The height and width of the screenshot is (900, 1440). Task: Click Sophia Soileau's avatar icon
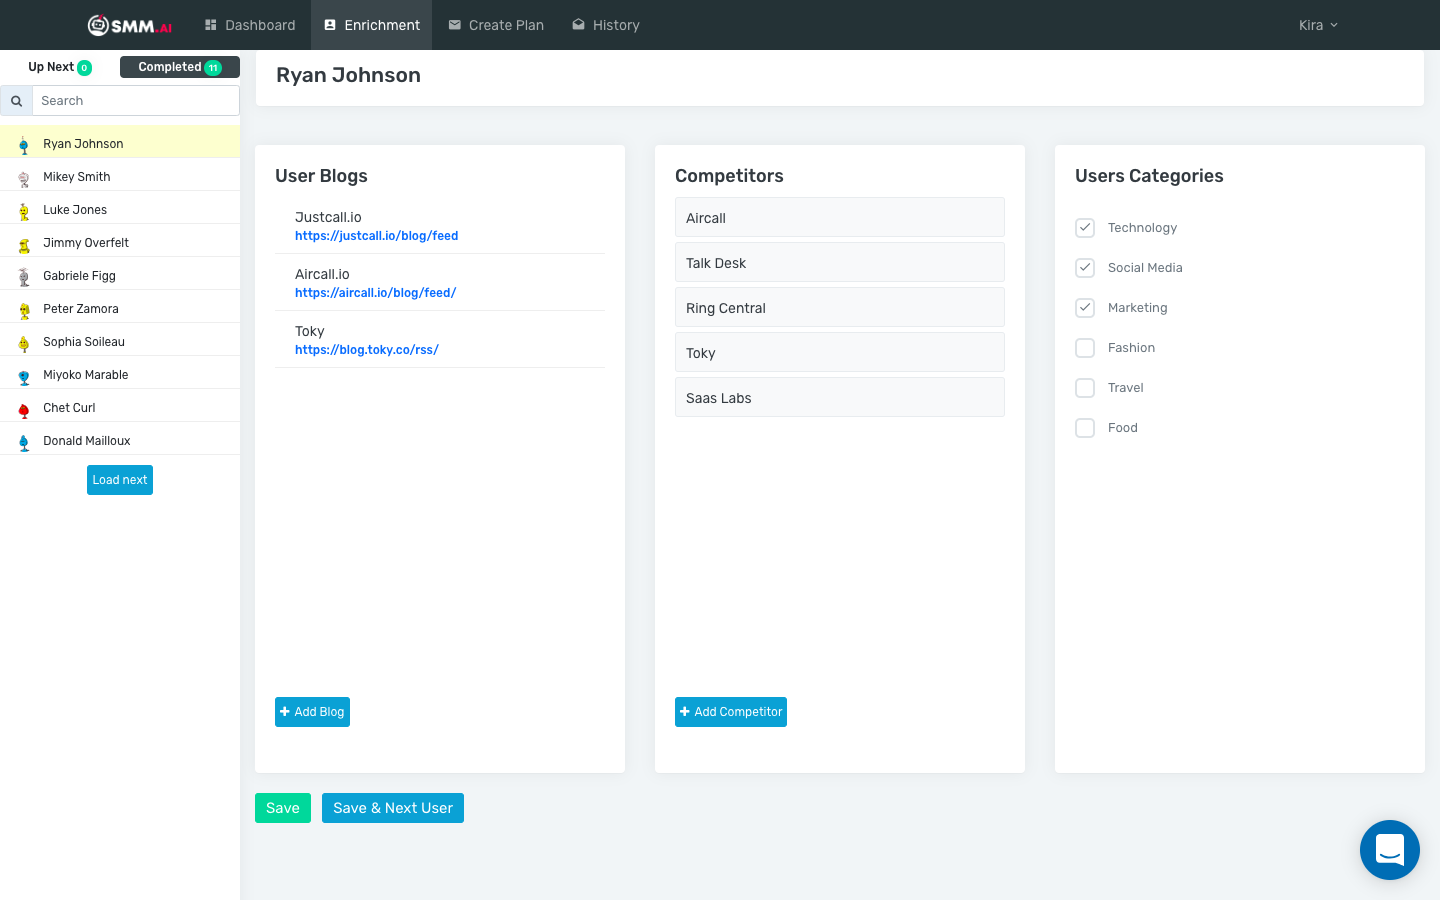[24, 343]
